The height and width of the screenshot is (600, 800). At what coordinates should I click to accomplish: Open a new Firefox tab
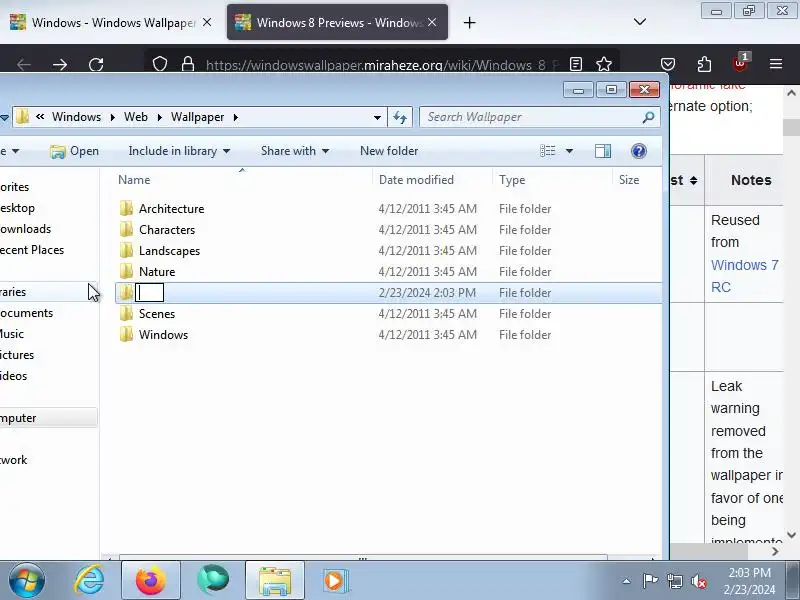pyautogui.click(x=469, y=22)
